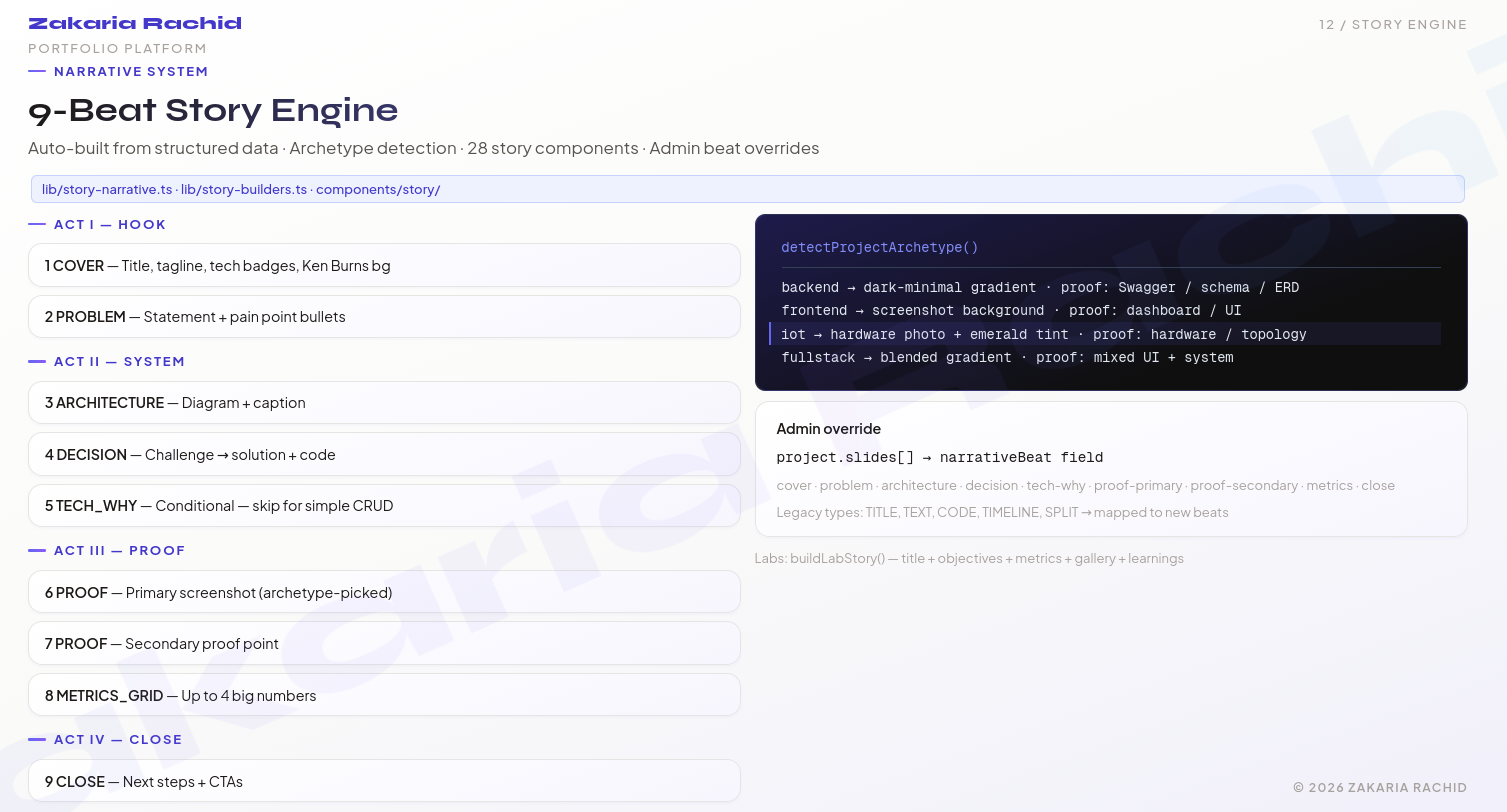This screenshot has height=812, width=1507.
Task: Click the ACT IV — CLOSE label
Action: tap(118, 740)
